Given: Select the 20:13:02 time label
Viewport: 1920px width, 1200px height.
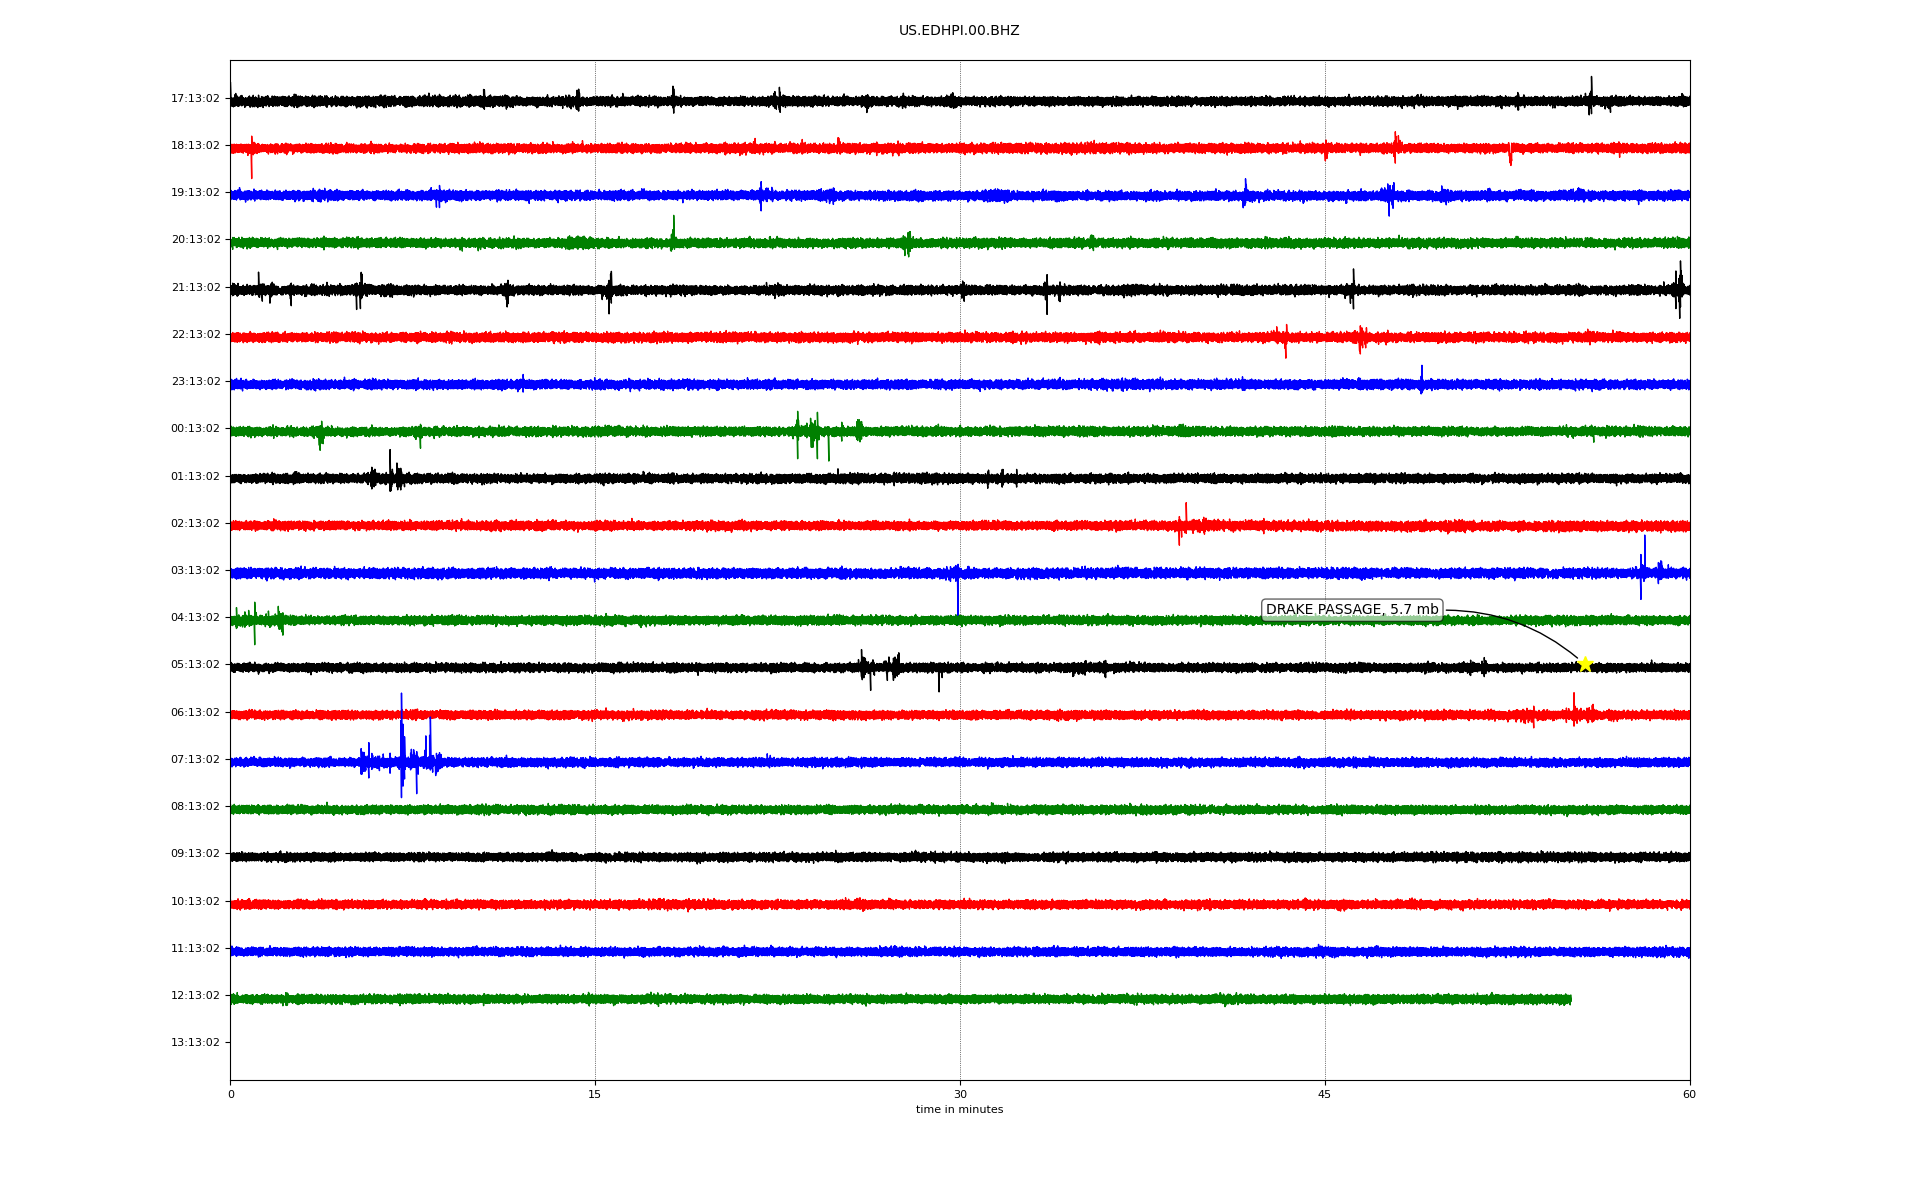Looking at the screenshot, I should pos(195,240).
